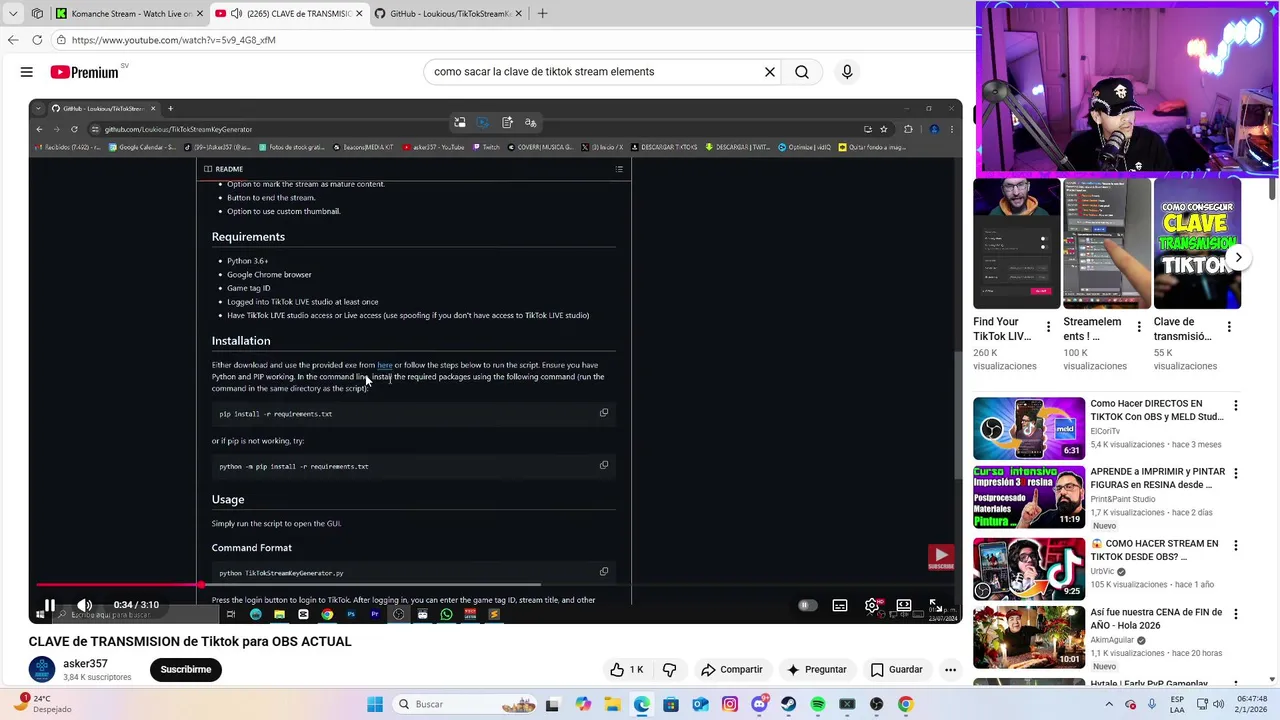This screenshot has height=720, width=1280.
Task: Open Instagram from the taskbar
Action: (730, 704)
